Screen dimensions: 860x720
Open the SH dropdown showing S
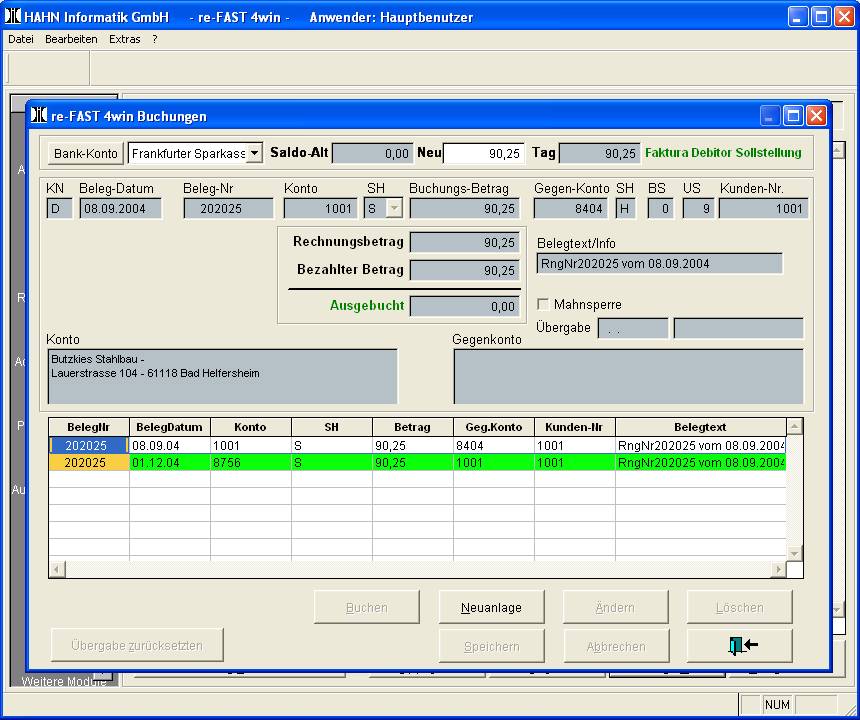(x=394, y=208)
